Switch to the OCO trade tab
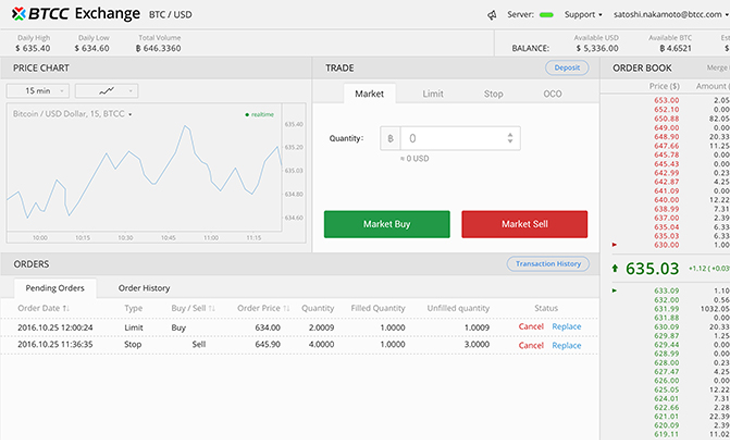 pos(553,94)
